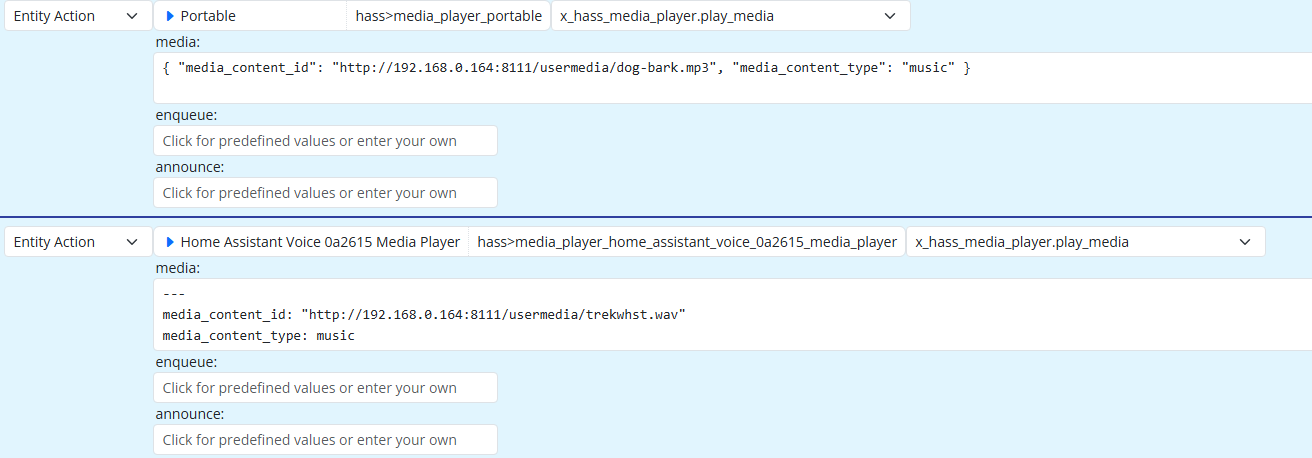Viewport: 1312px width, 458px height.
Task: Focus the announce field under the Portable action
Action: click(325, 193)
